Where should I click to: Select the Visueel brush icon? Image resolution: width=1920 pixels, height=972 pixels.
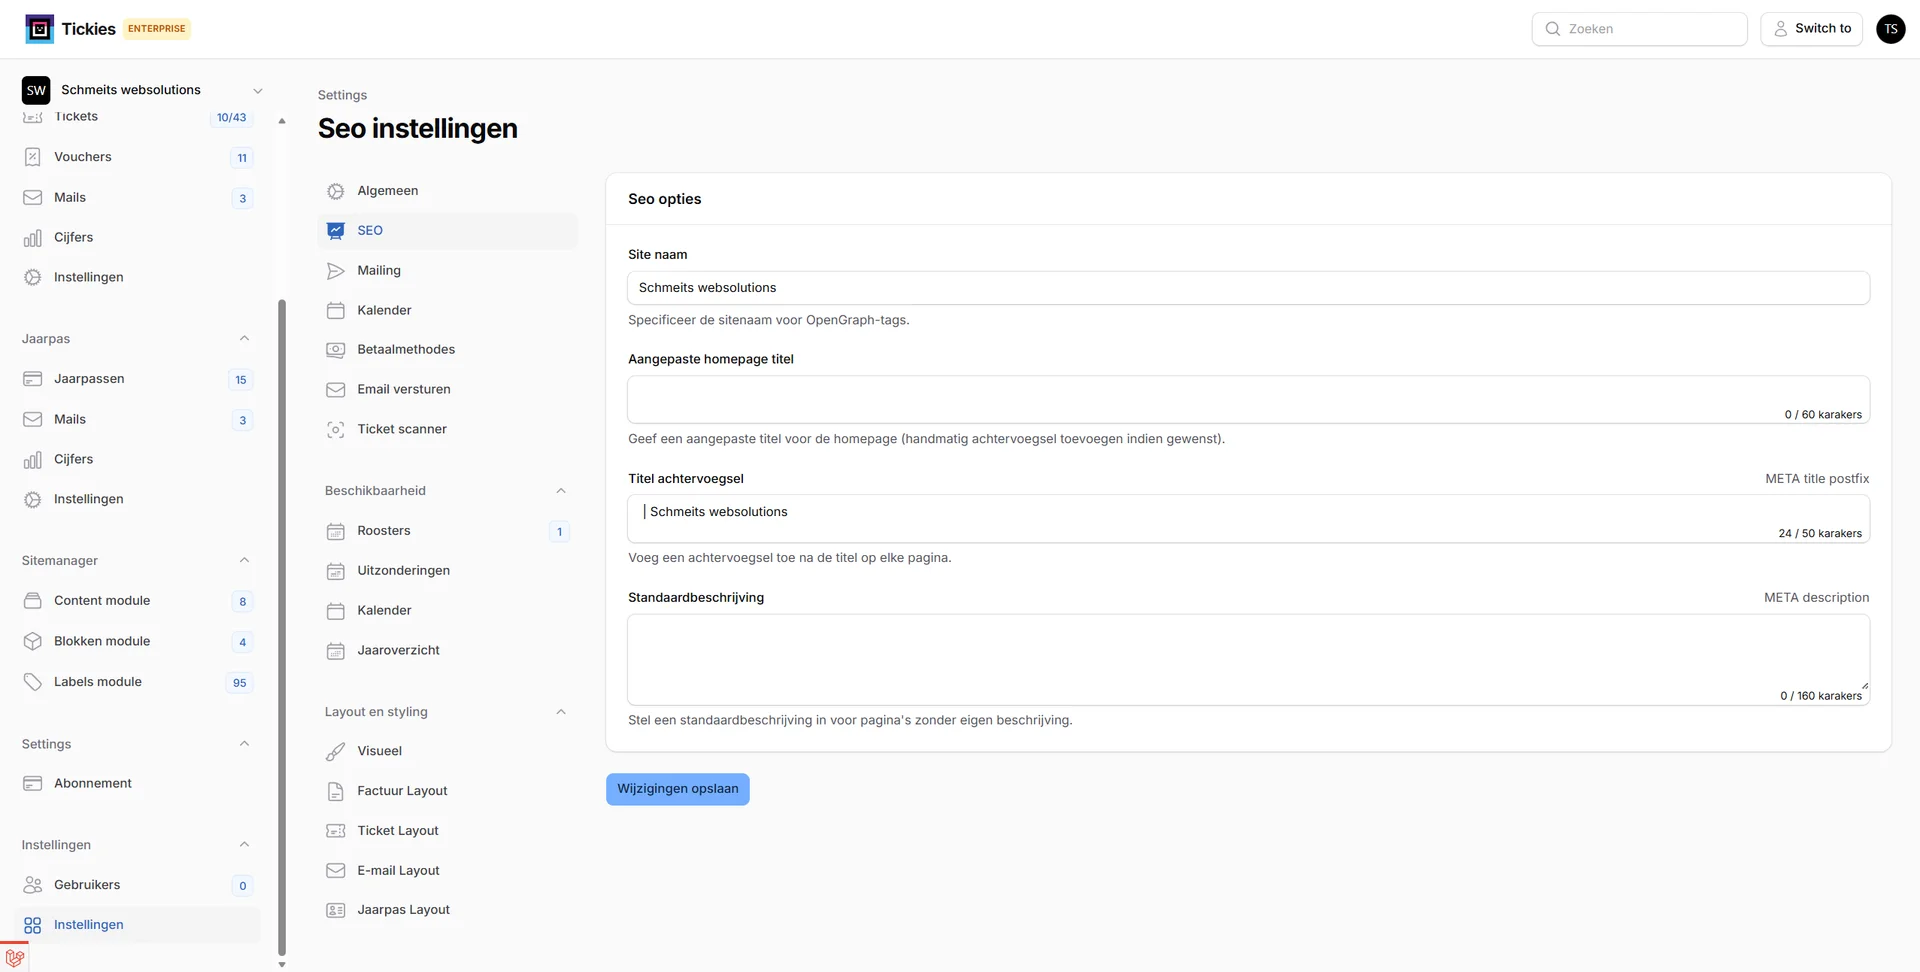pyautogui.click(x=335, y=750)
